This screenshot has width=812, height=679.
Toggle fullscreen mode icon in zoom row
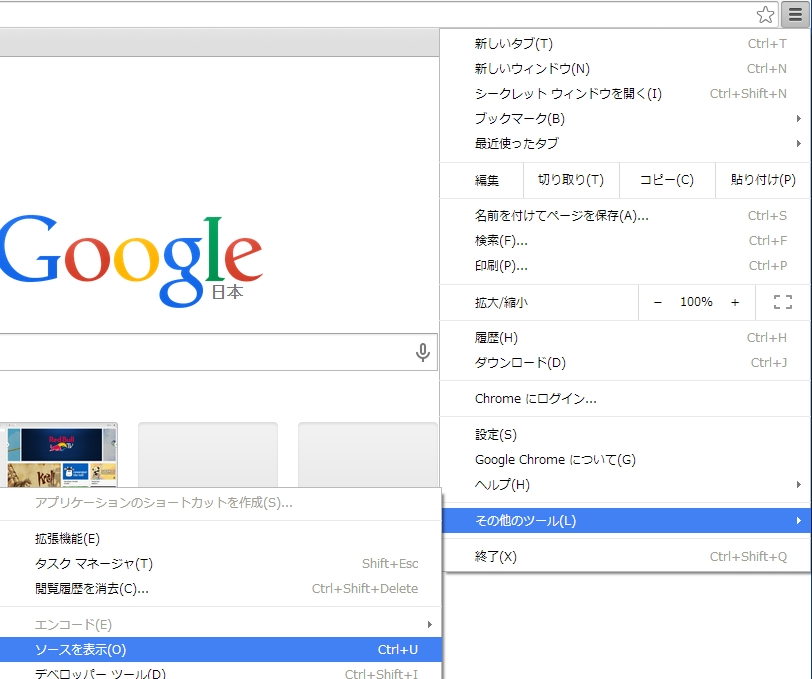pyautogui.click(x=782, y=302)
